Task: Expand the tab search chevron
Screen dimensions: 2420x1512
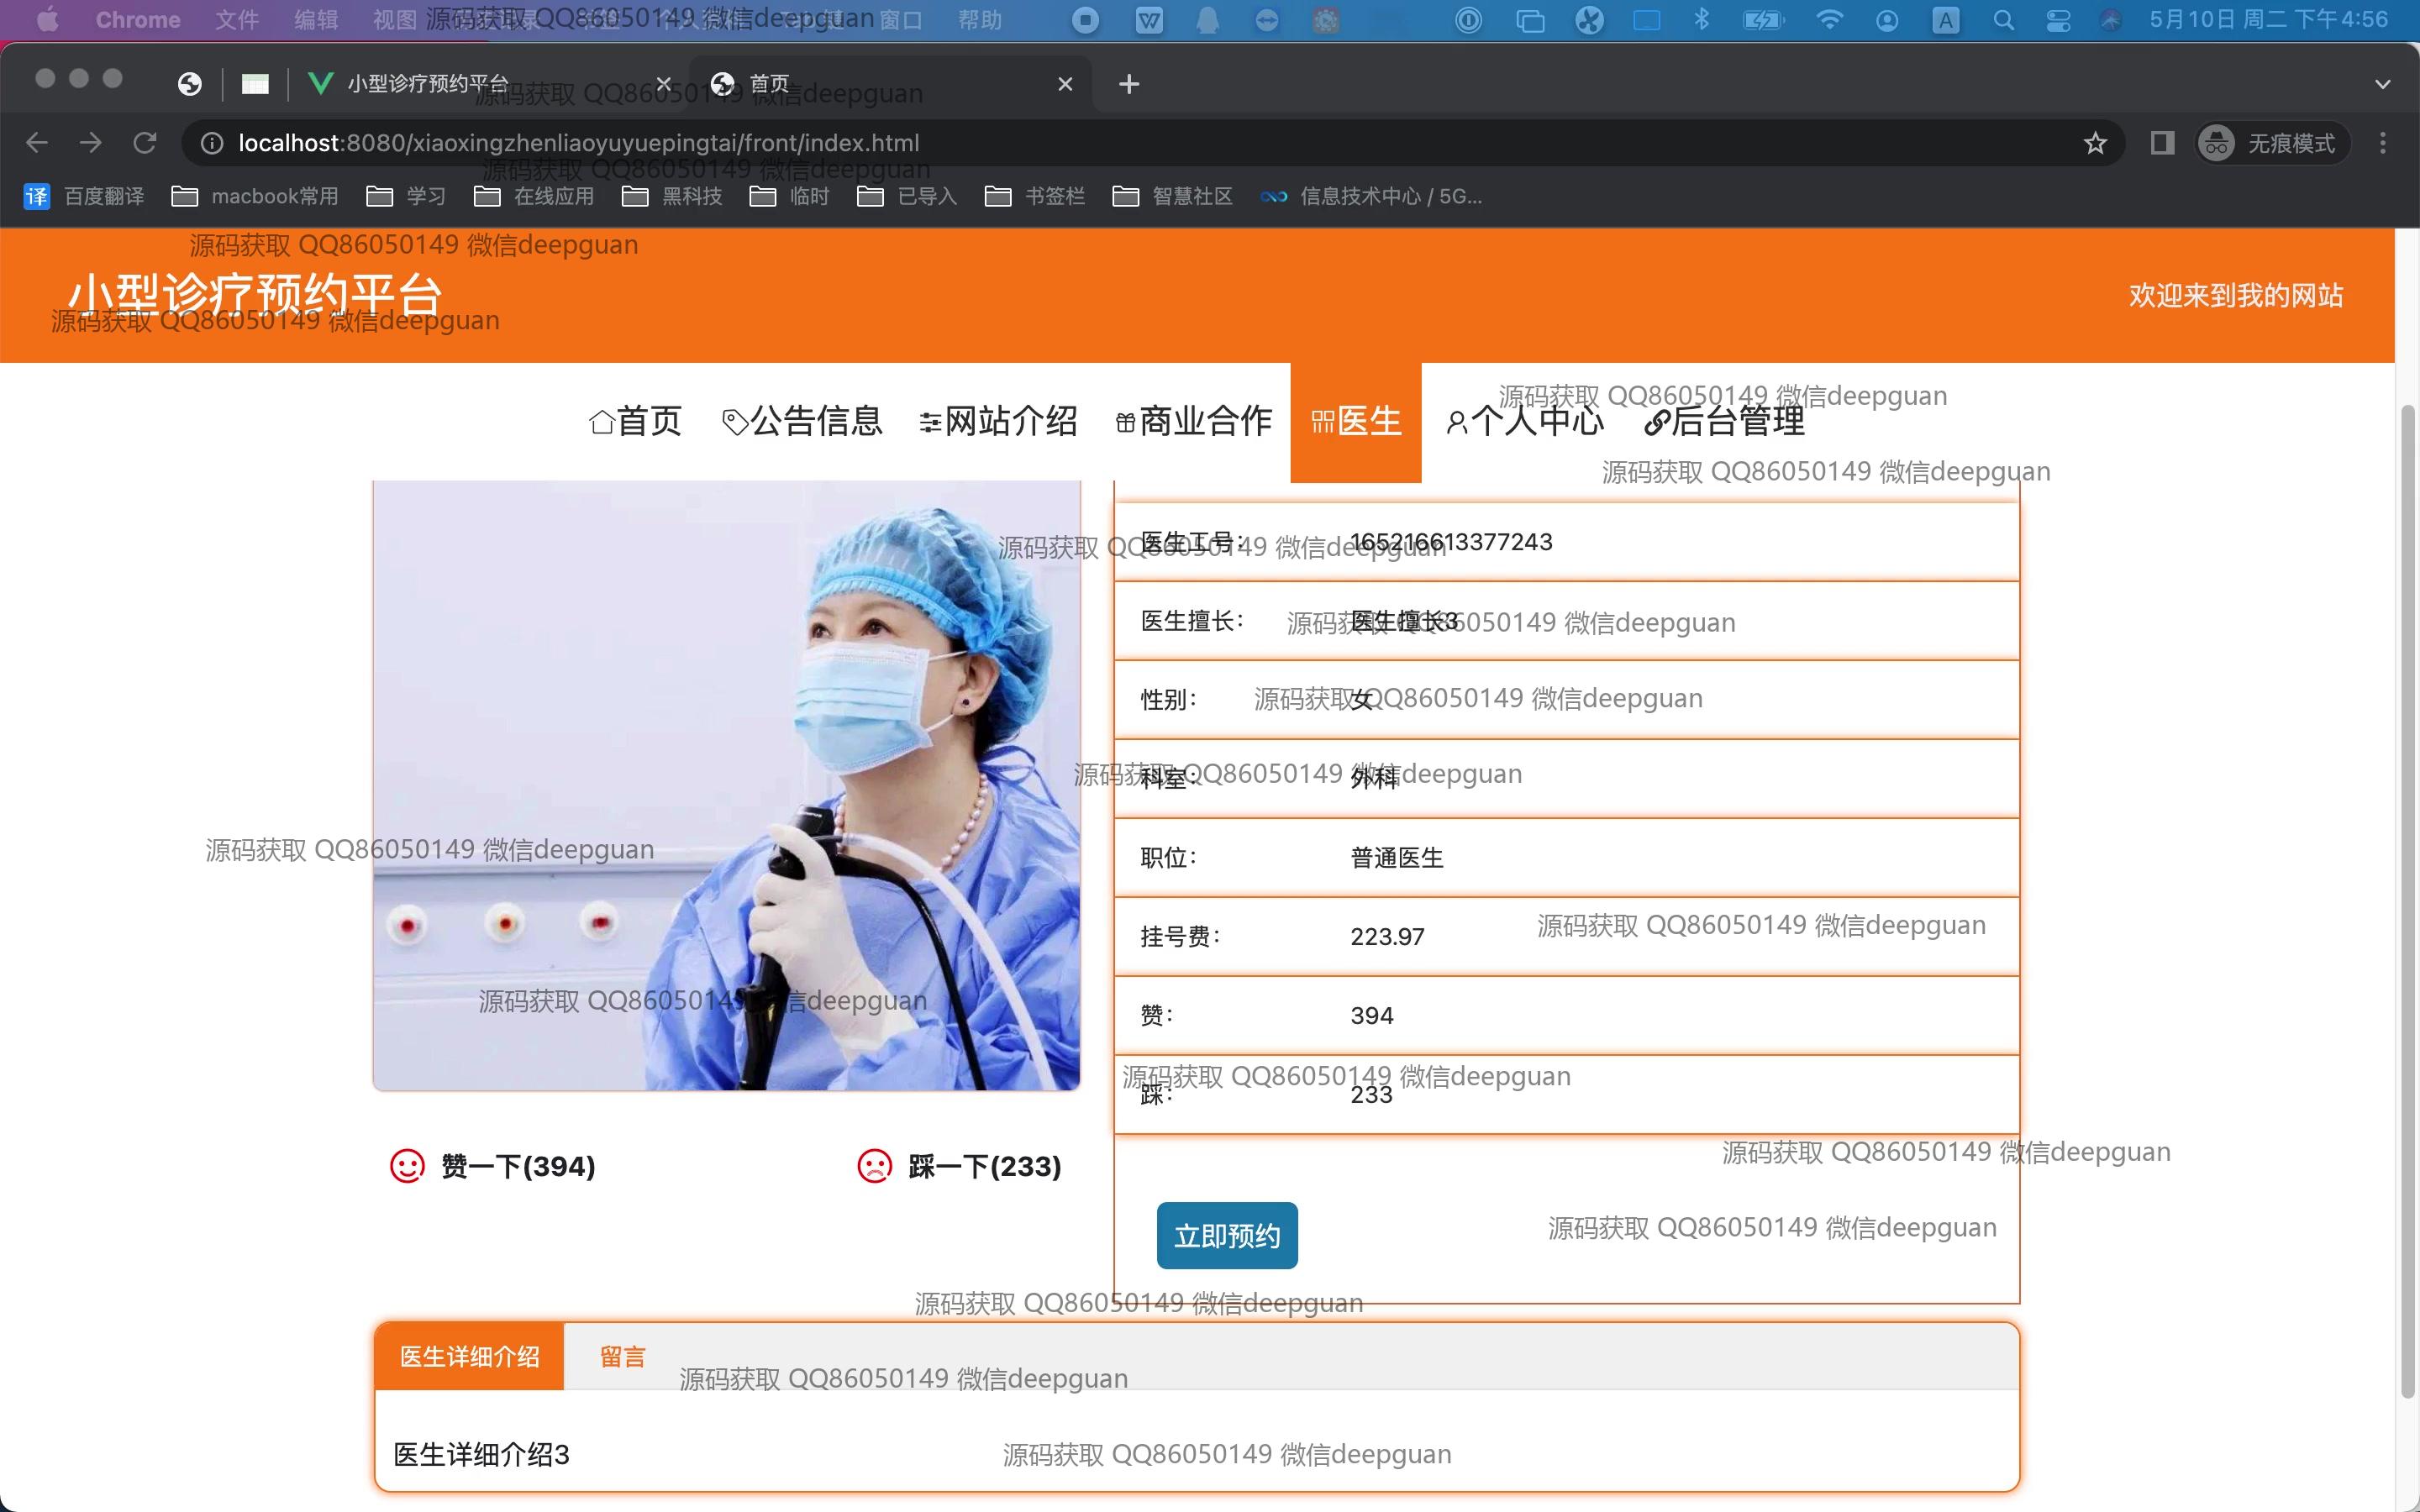Action: (x=2383, y=84)
